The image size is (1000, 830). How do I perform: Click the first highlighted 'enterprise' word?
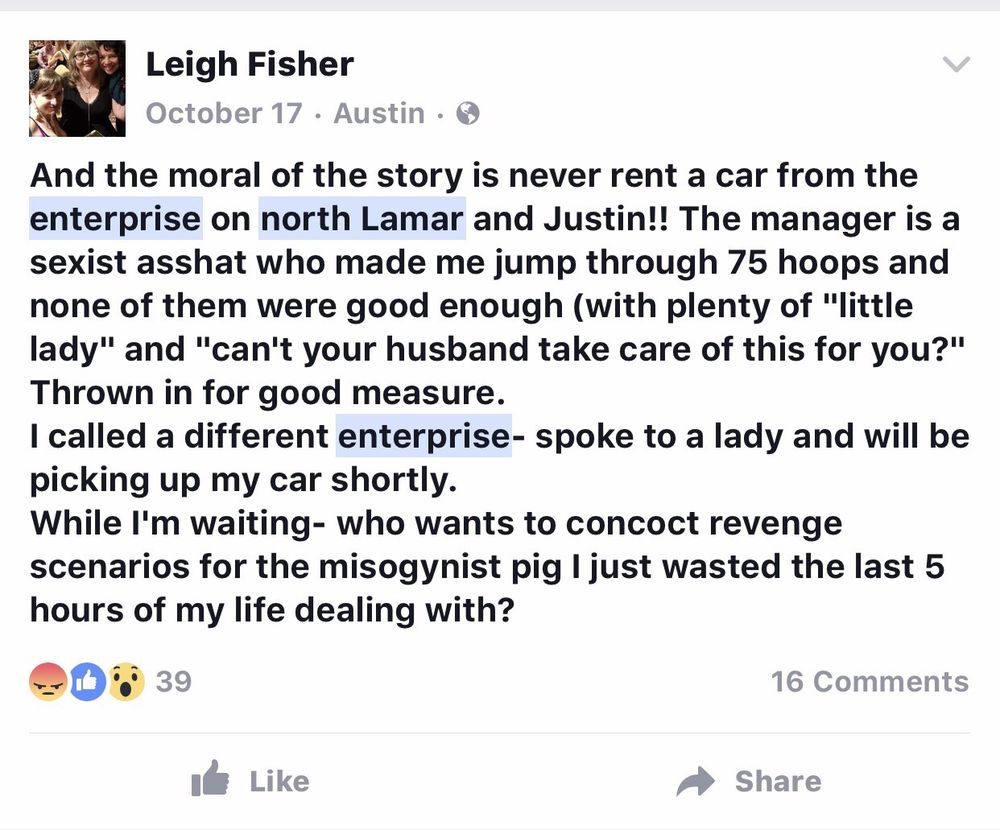click(116, 219)
